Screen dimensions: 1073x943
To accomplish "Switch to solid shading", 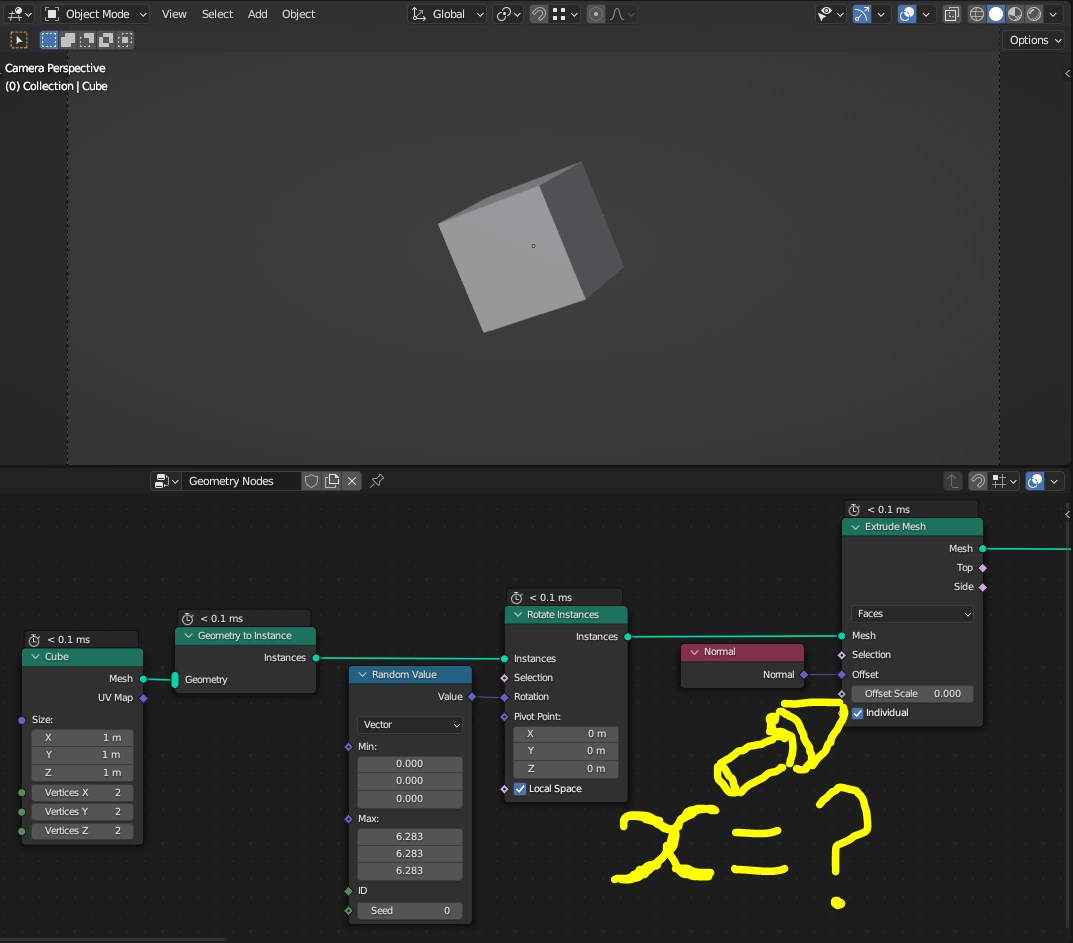I will click(996, 14).
